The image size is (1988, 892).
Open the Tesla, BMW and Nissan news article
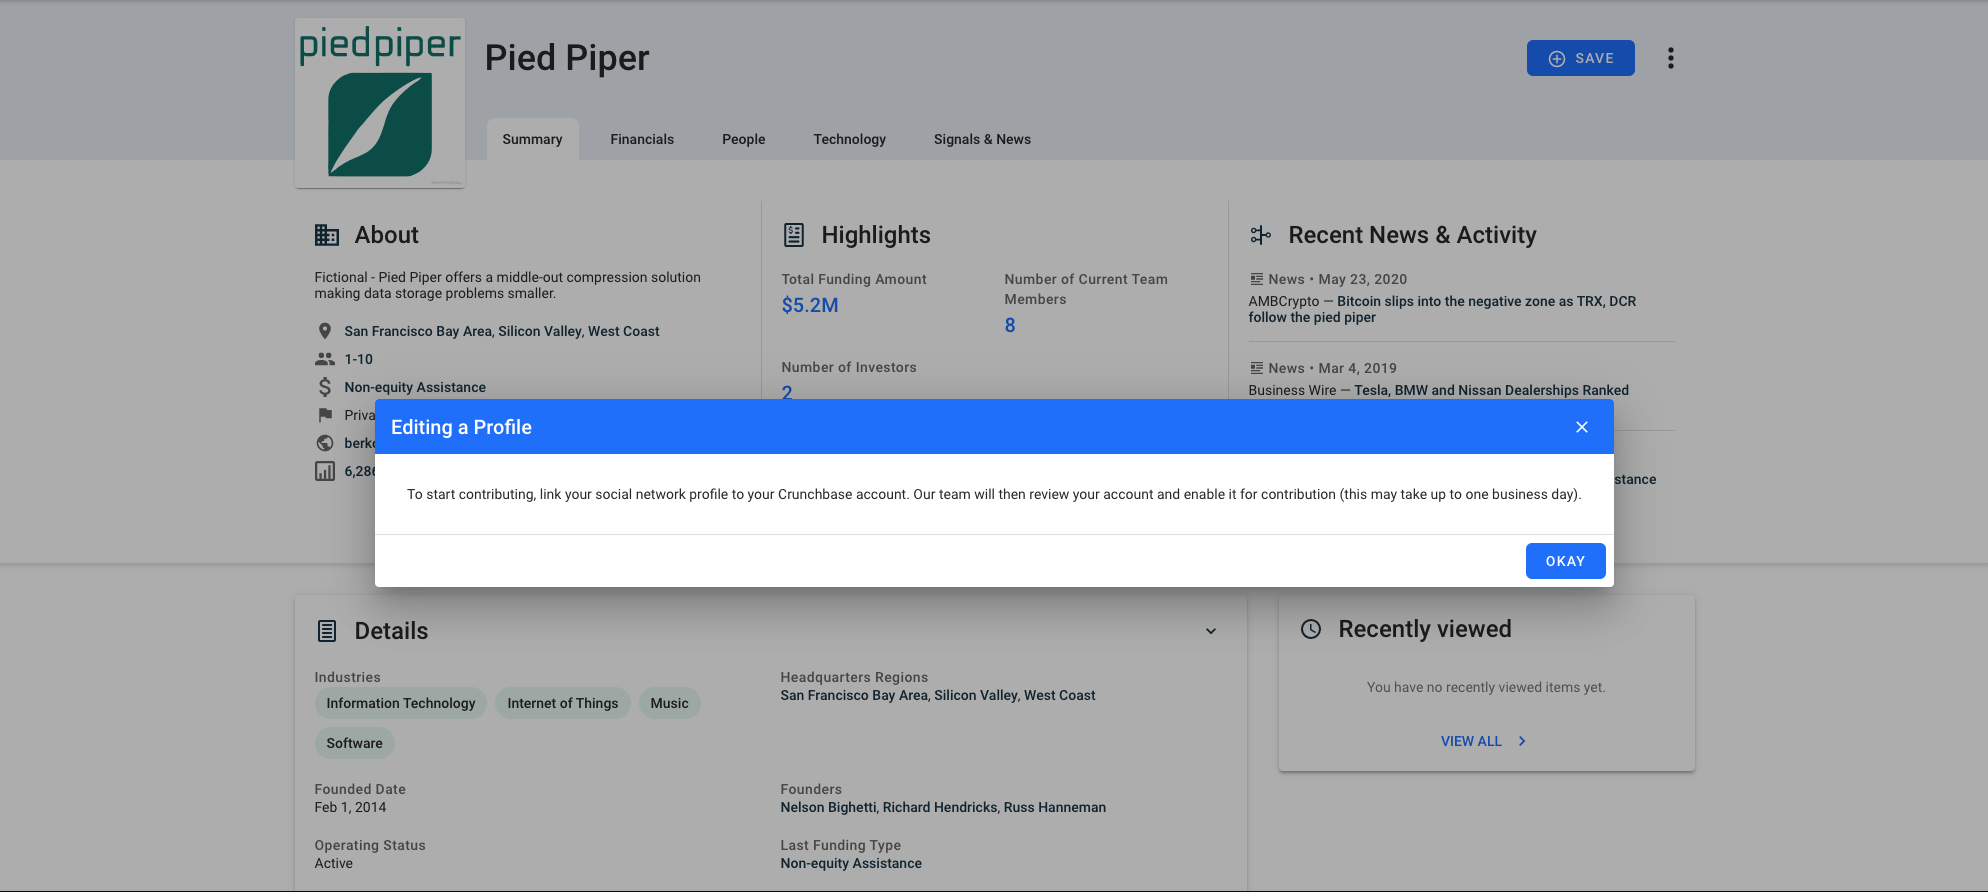click(x=1491, y=390)
